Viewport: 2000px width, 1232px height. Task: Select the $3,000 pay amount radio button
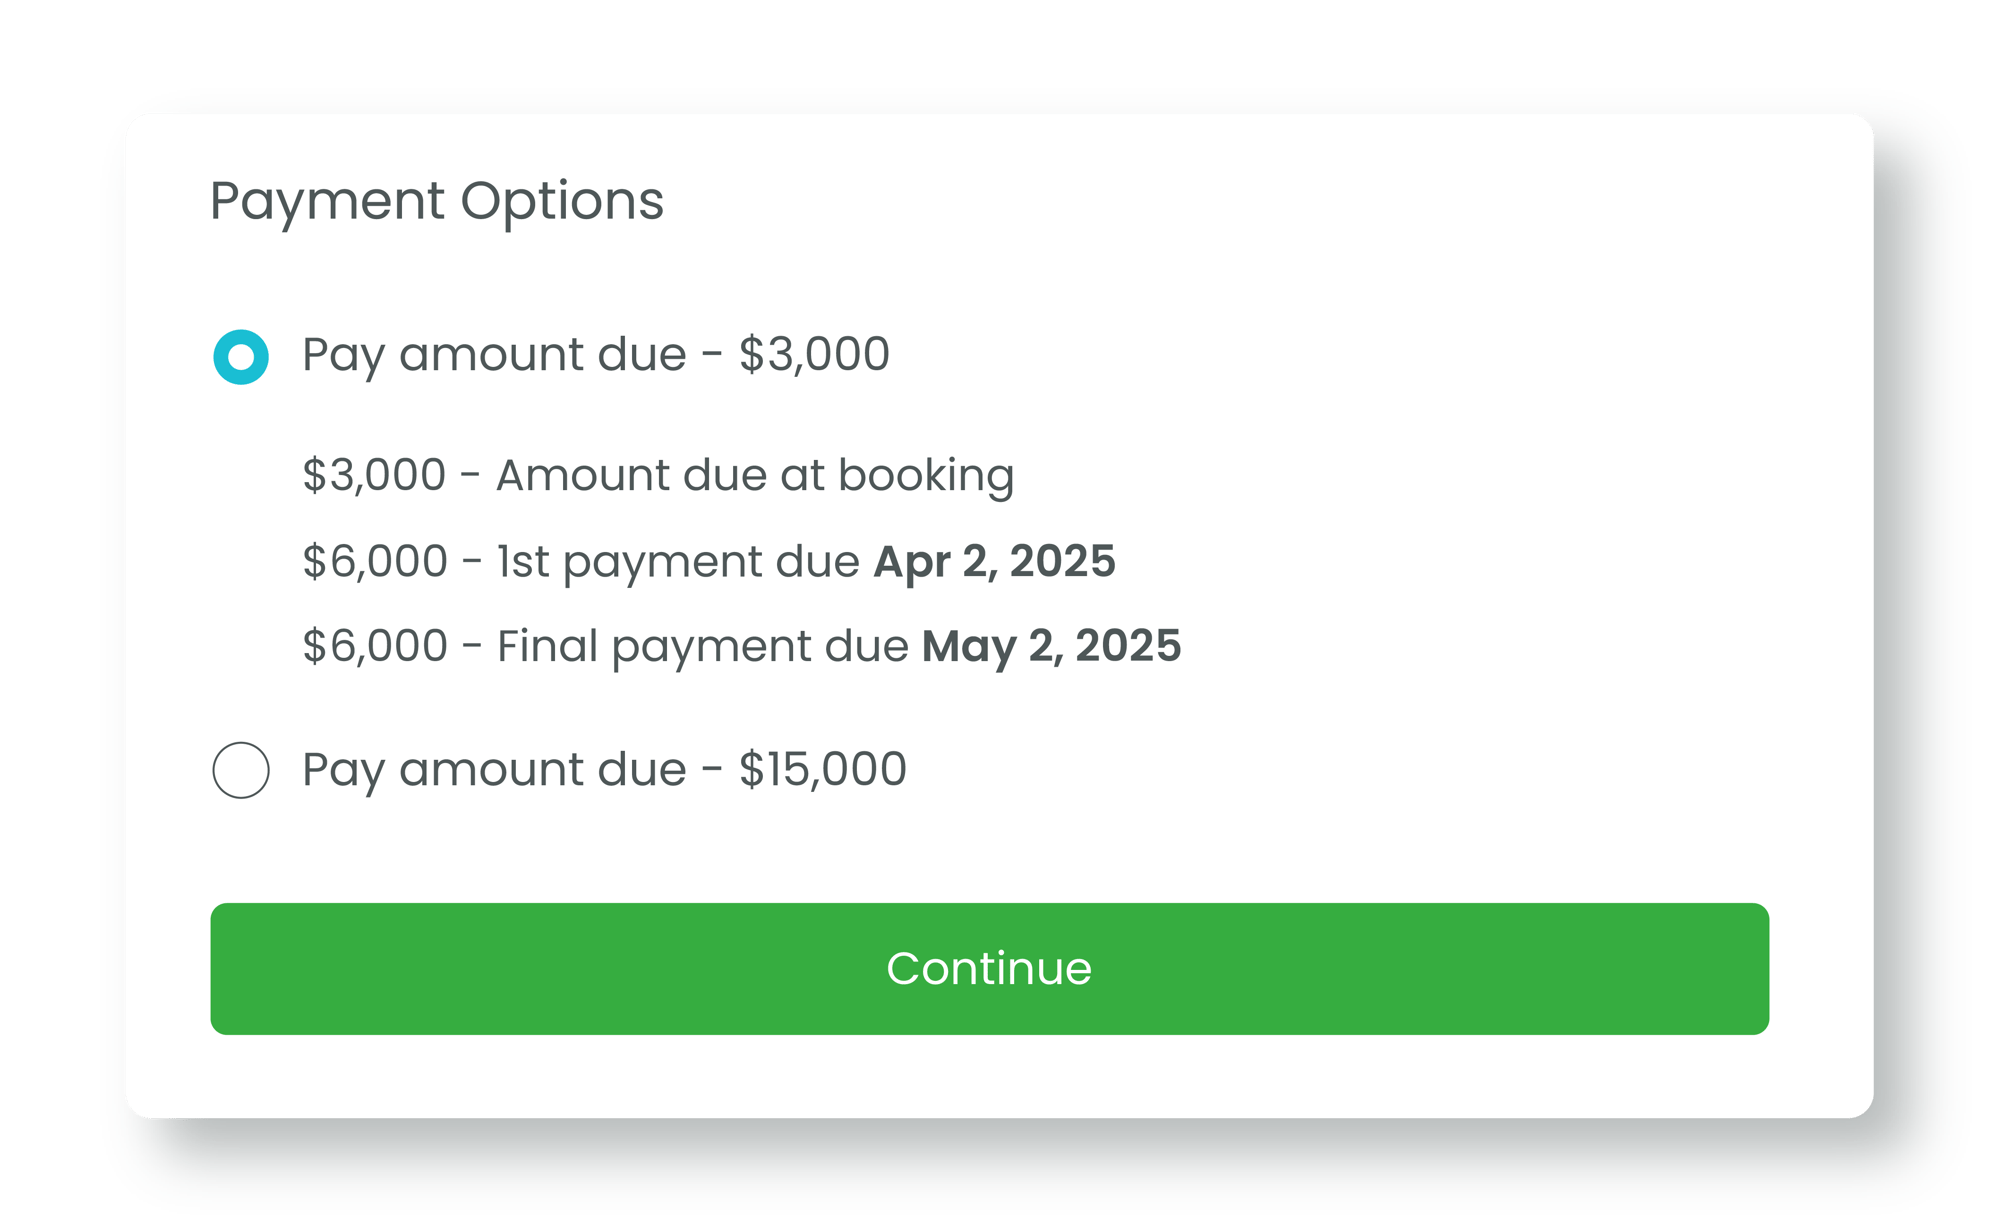click(241, 357)
